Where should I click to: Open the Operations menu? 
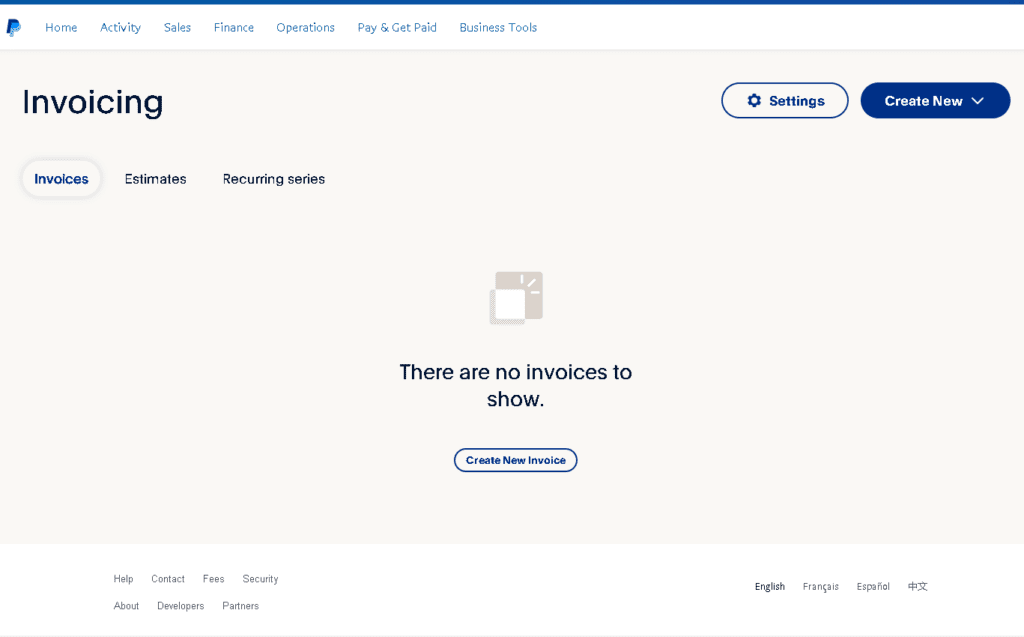pyautogui.click(x=305, y=27)
